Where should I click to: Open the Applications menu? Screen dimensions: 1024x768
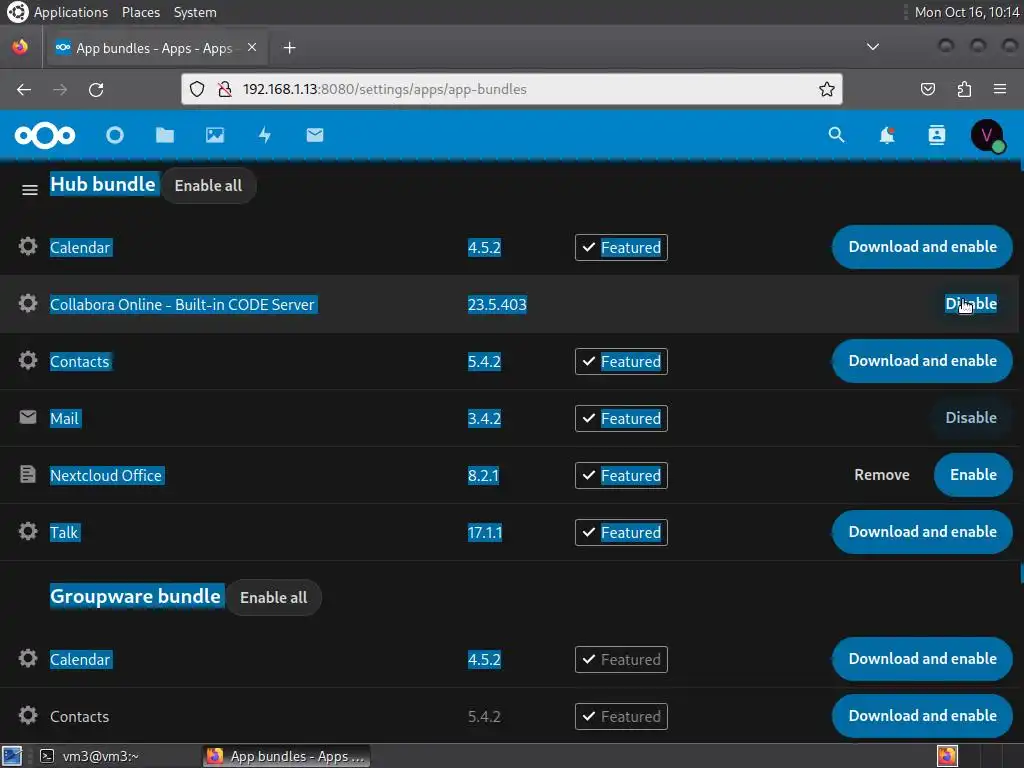pyautogui.click(x=71, y=12)
